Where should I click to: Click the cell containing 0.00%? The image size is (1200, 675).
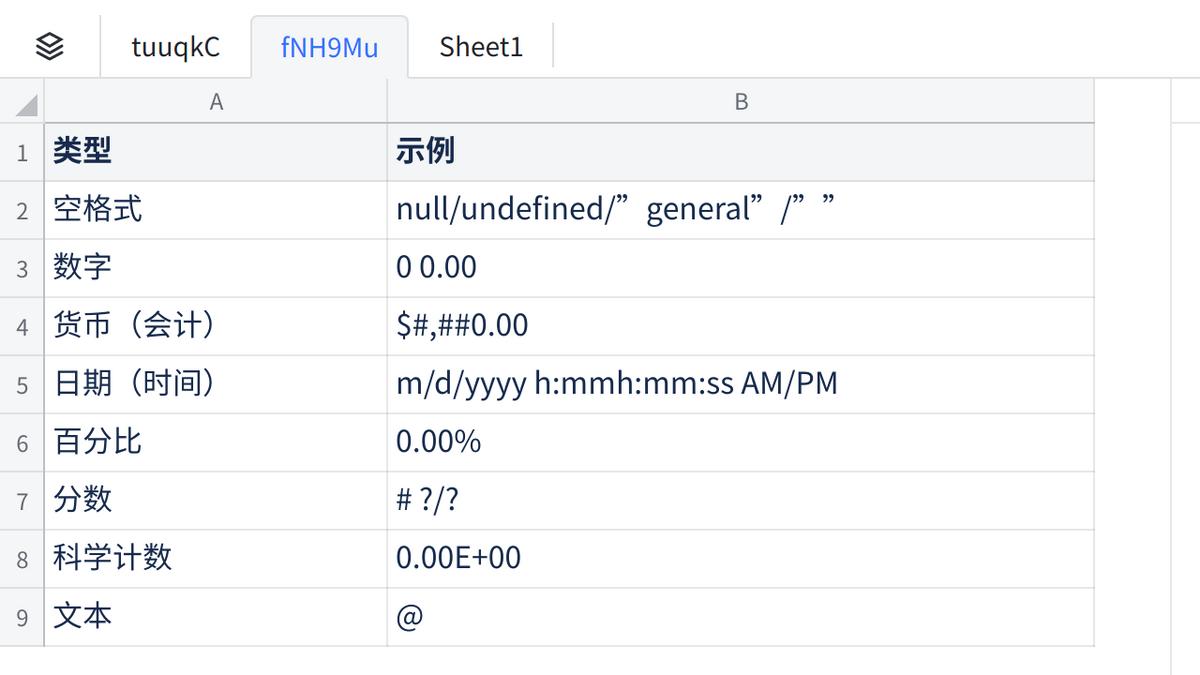[740, 442]
